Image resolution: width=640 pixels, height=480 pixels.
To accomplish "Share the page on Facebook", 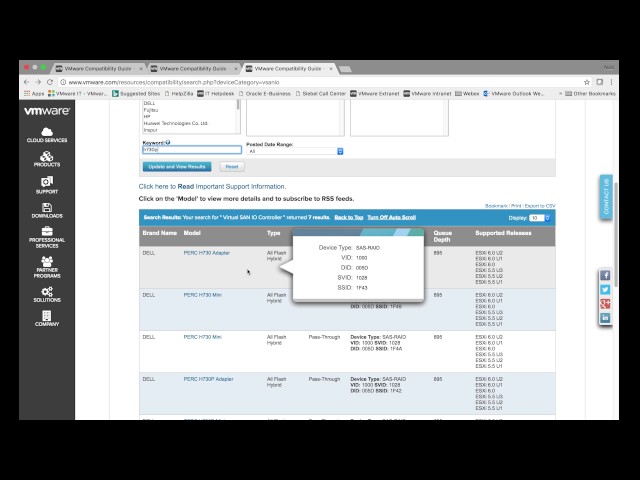I will tap(605, 276).
